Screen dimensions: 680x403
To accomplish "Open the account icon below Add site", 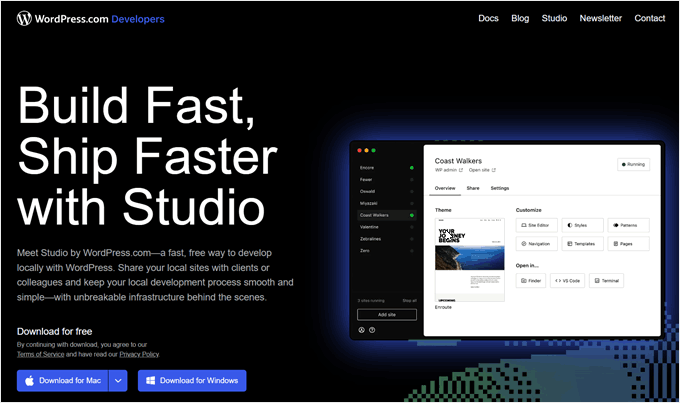I will [x=361, y=330].
